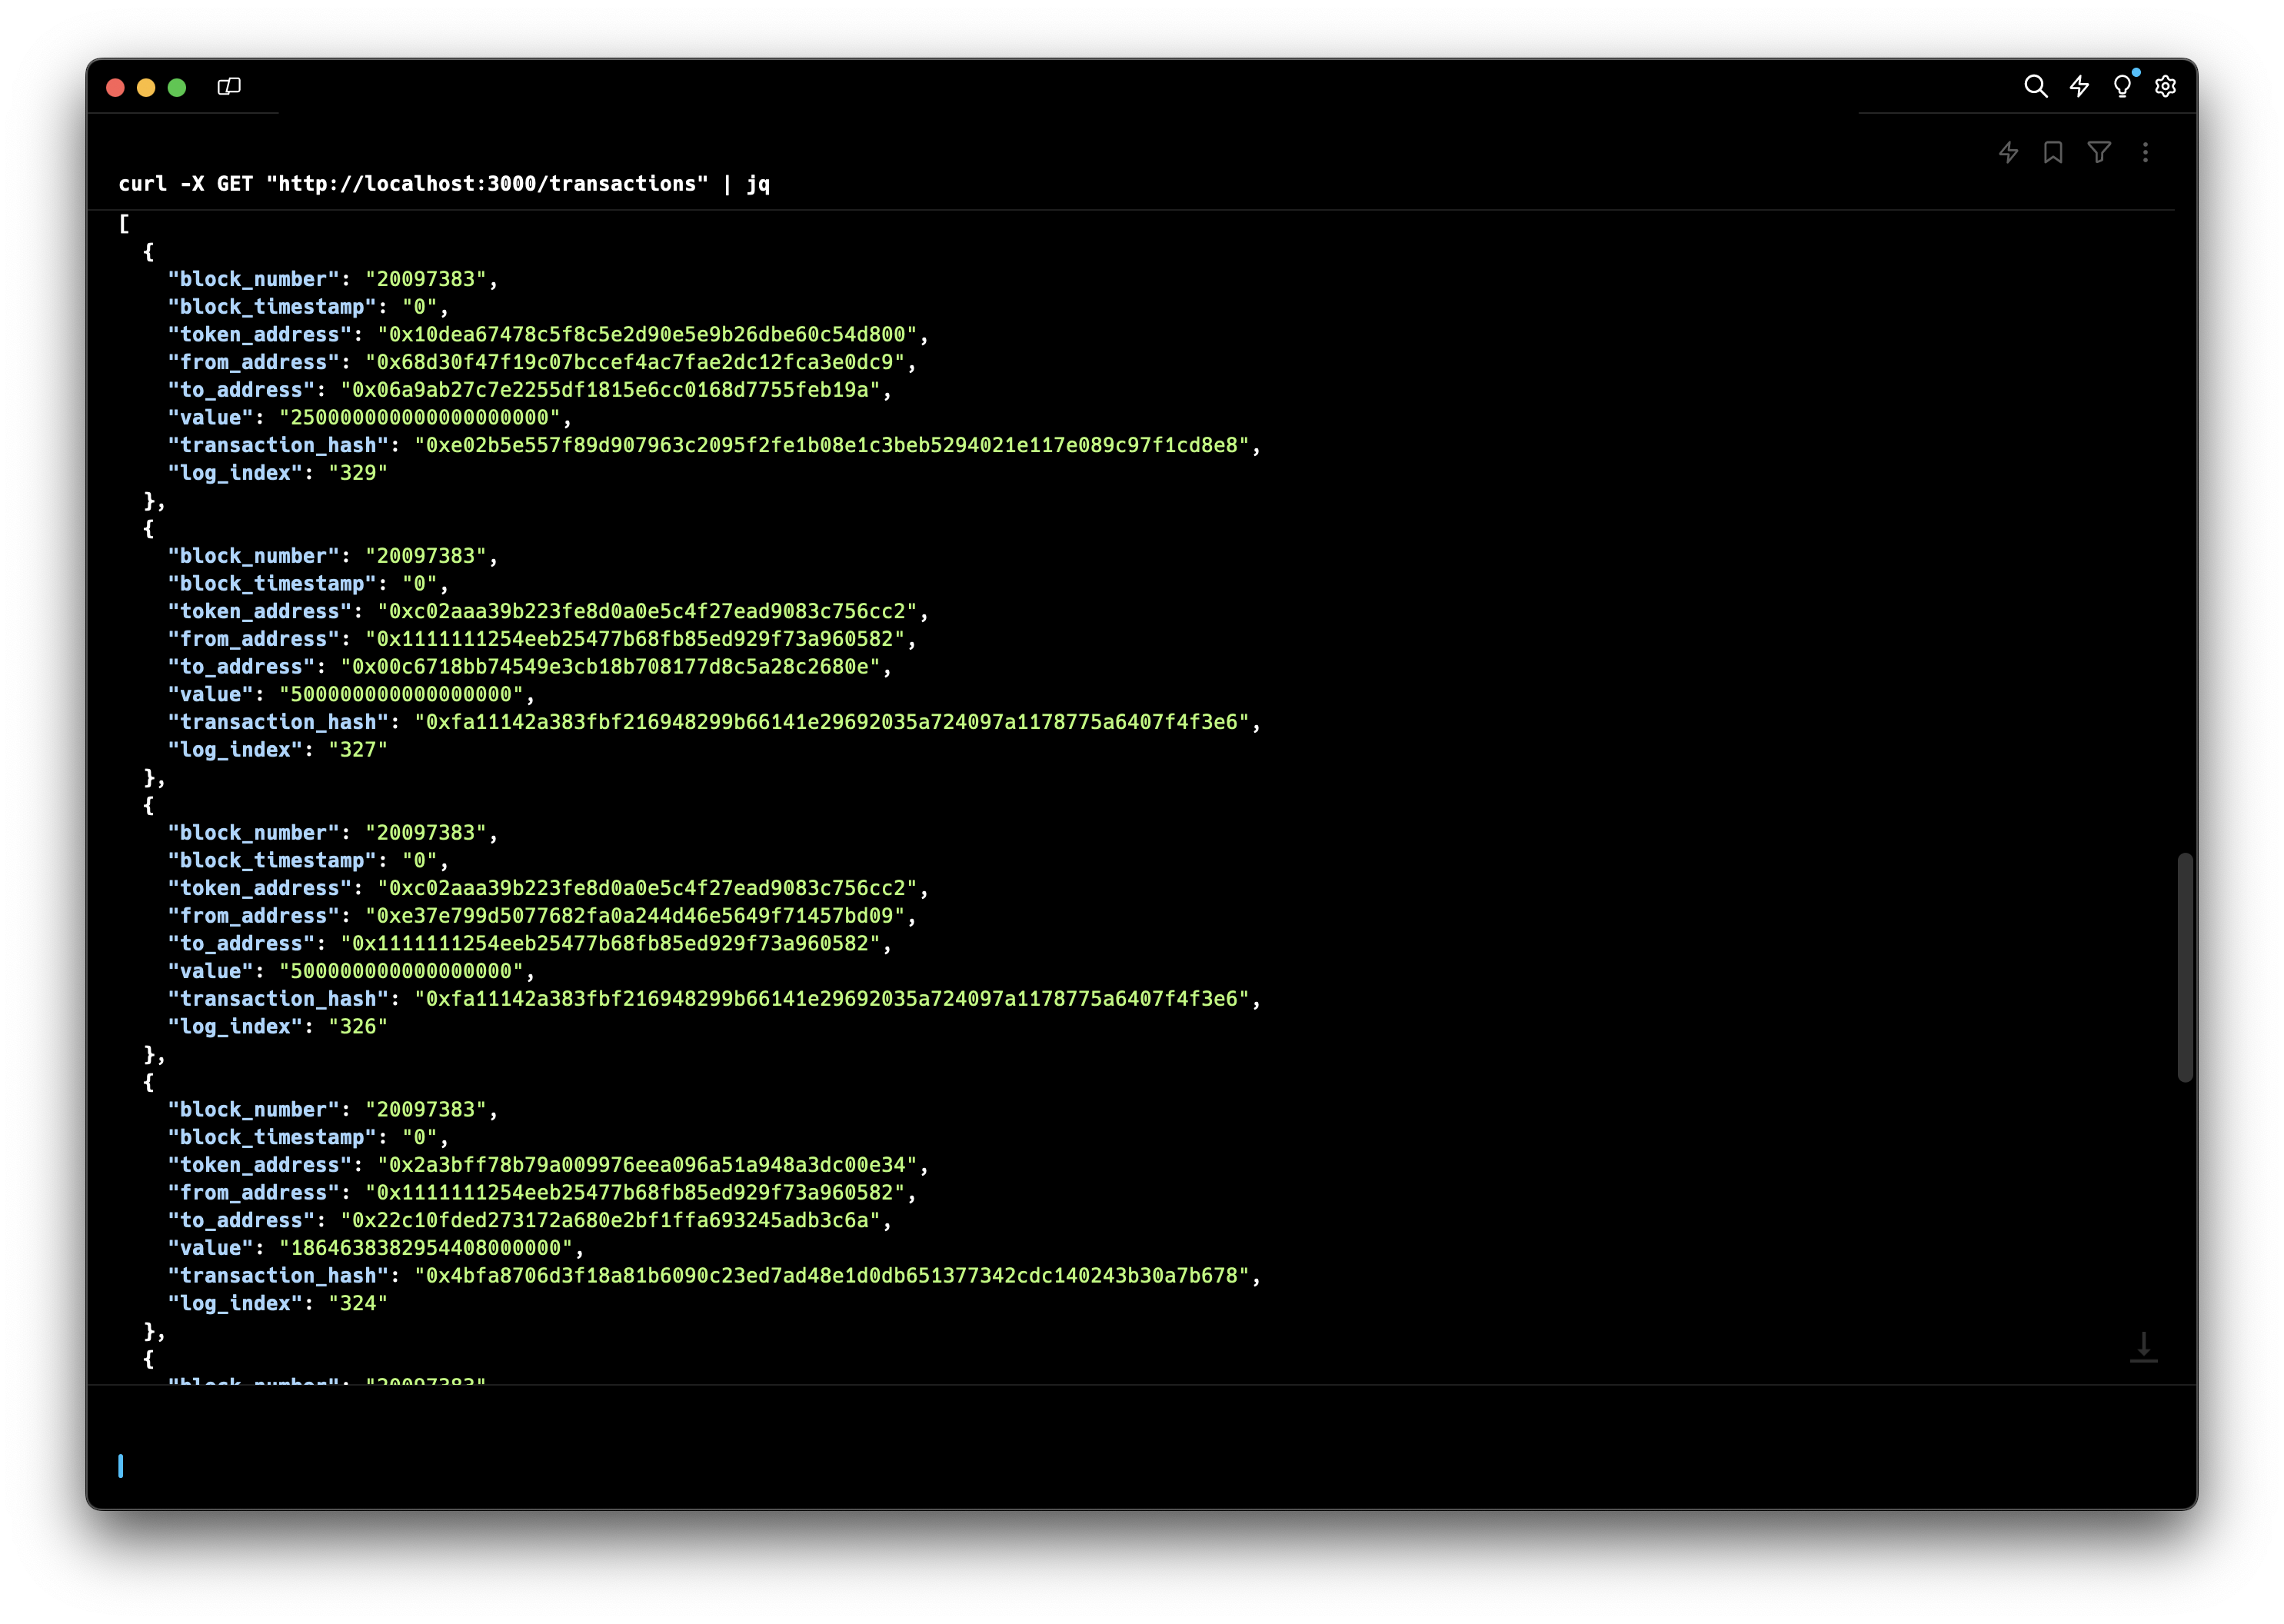The width and height of the screenshot is (2284, 1624).
Task: Click from_address 0x68d30f47f19c07bccef4ac7fae2dc12fca3e0dc9
Action: pyautogui.click(x=635, y=362)
